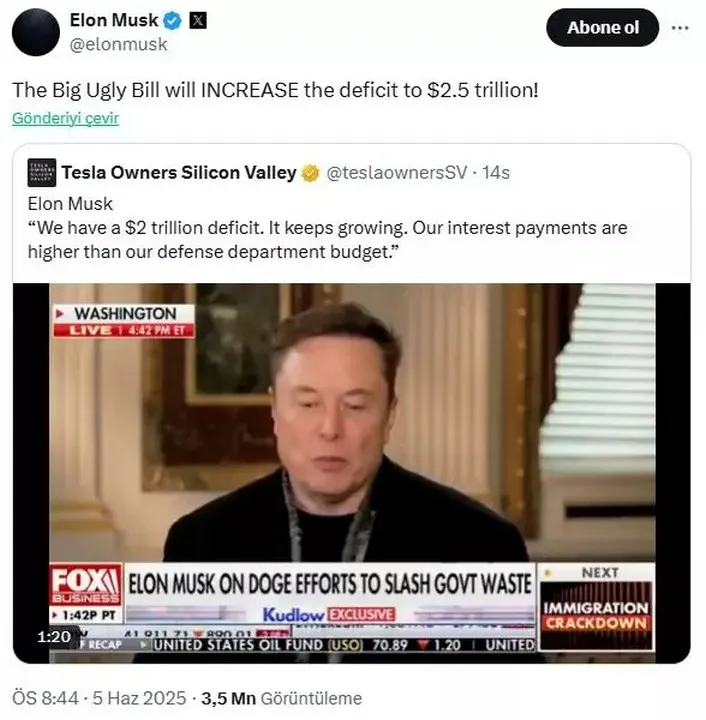This screenshot has width=706, height=720.
Task: Click the 3,5 Mn Görüntüleme views count
Action: tap(281, 698)
